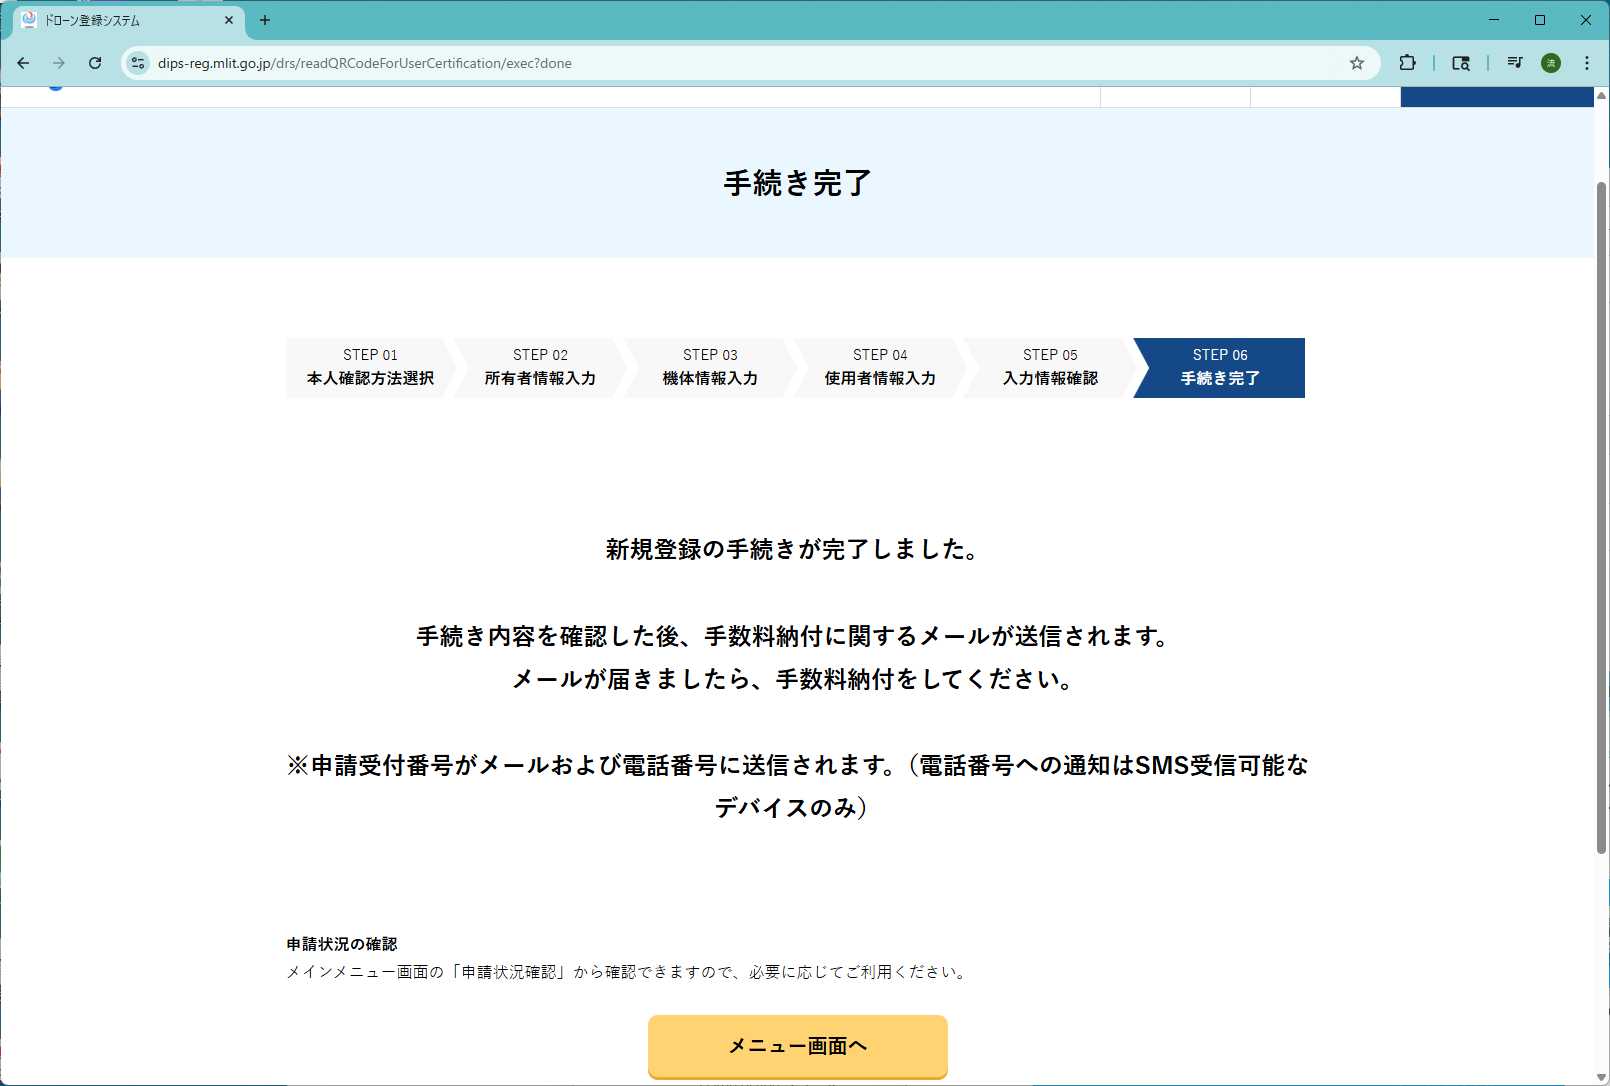Open the extensions puzzle icon
Screen dimensions: 1610x1086
pos(1407,63)
